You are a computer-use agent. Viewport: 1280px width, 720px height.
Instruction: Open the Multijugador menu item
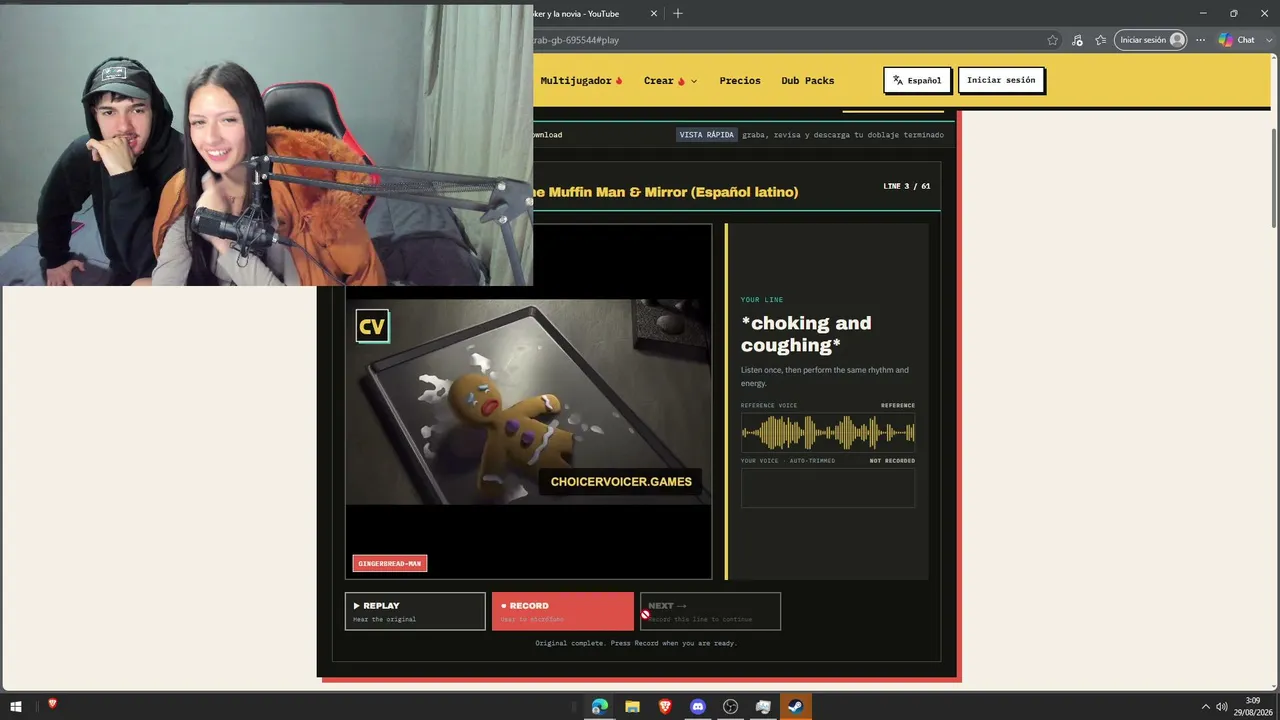click(x=581, y=81)
